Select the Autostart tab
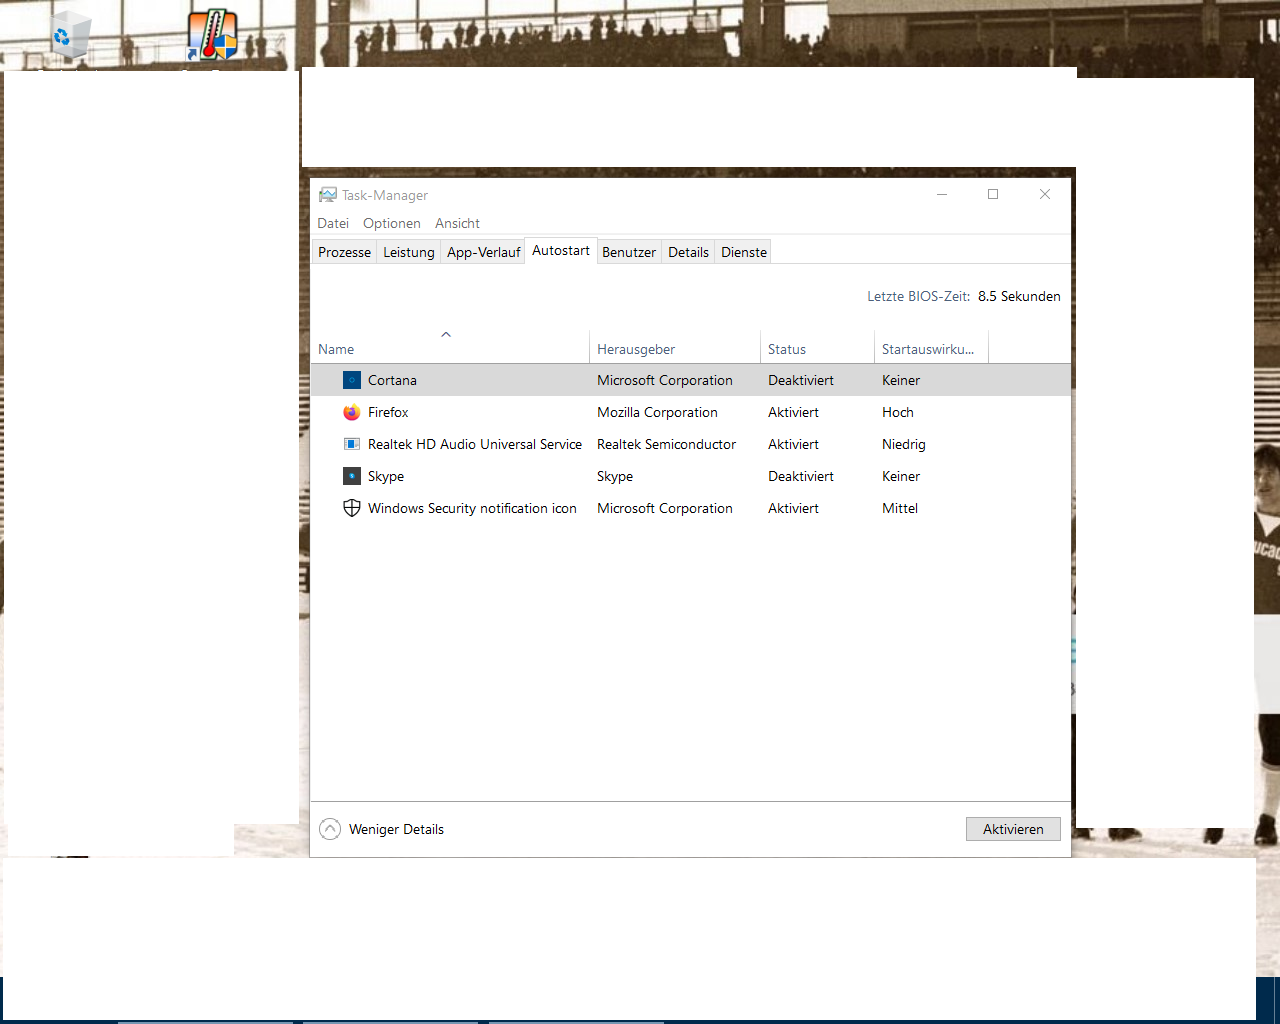 (561, 250)
